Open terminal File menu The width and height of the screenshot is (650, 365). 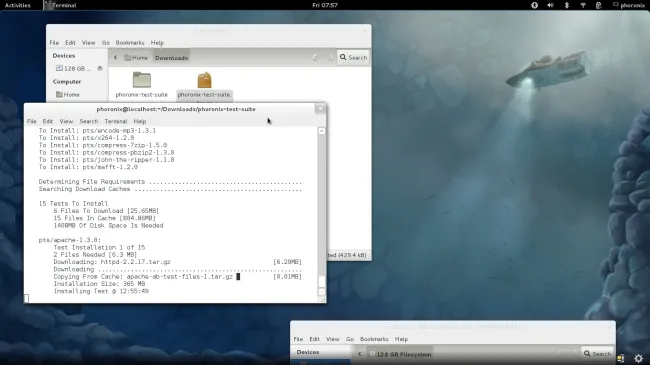(x=32, y=122)
